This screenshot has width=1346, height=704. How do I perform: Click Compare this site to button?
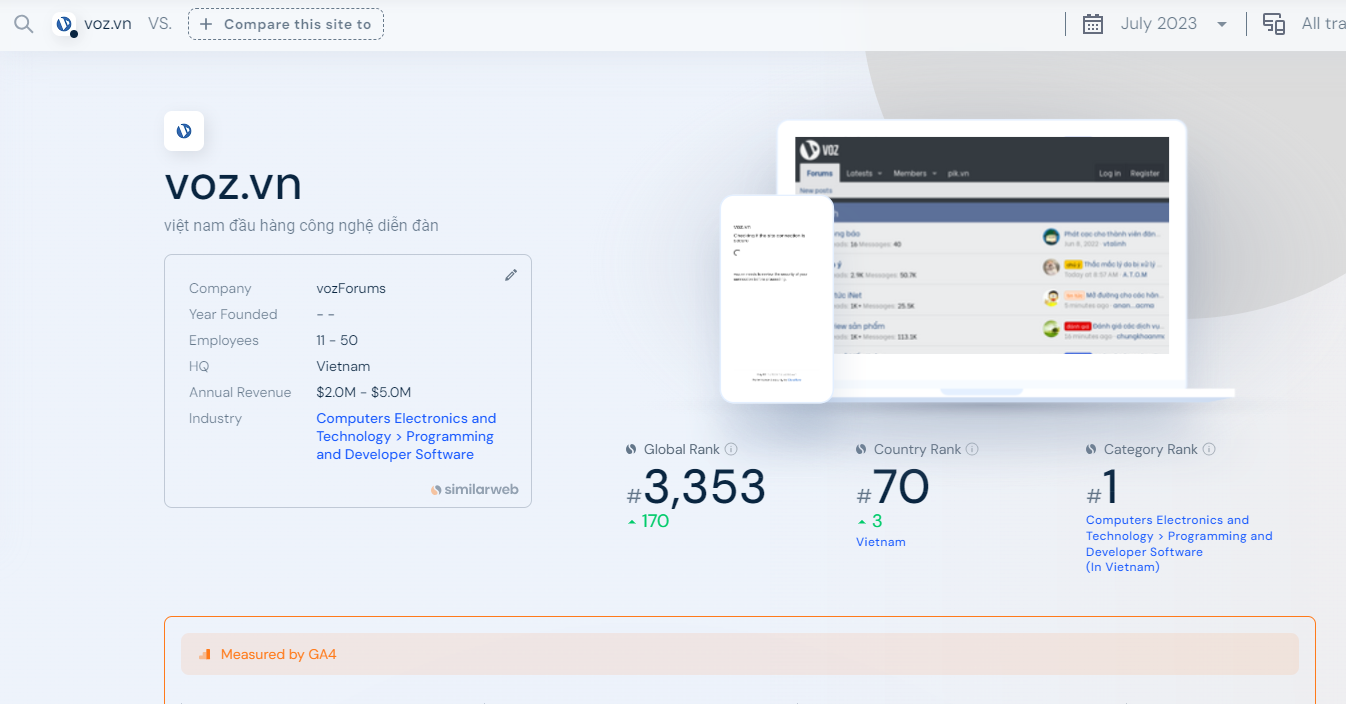click(x=286, y=24)
